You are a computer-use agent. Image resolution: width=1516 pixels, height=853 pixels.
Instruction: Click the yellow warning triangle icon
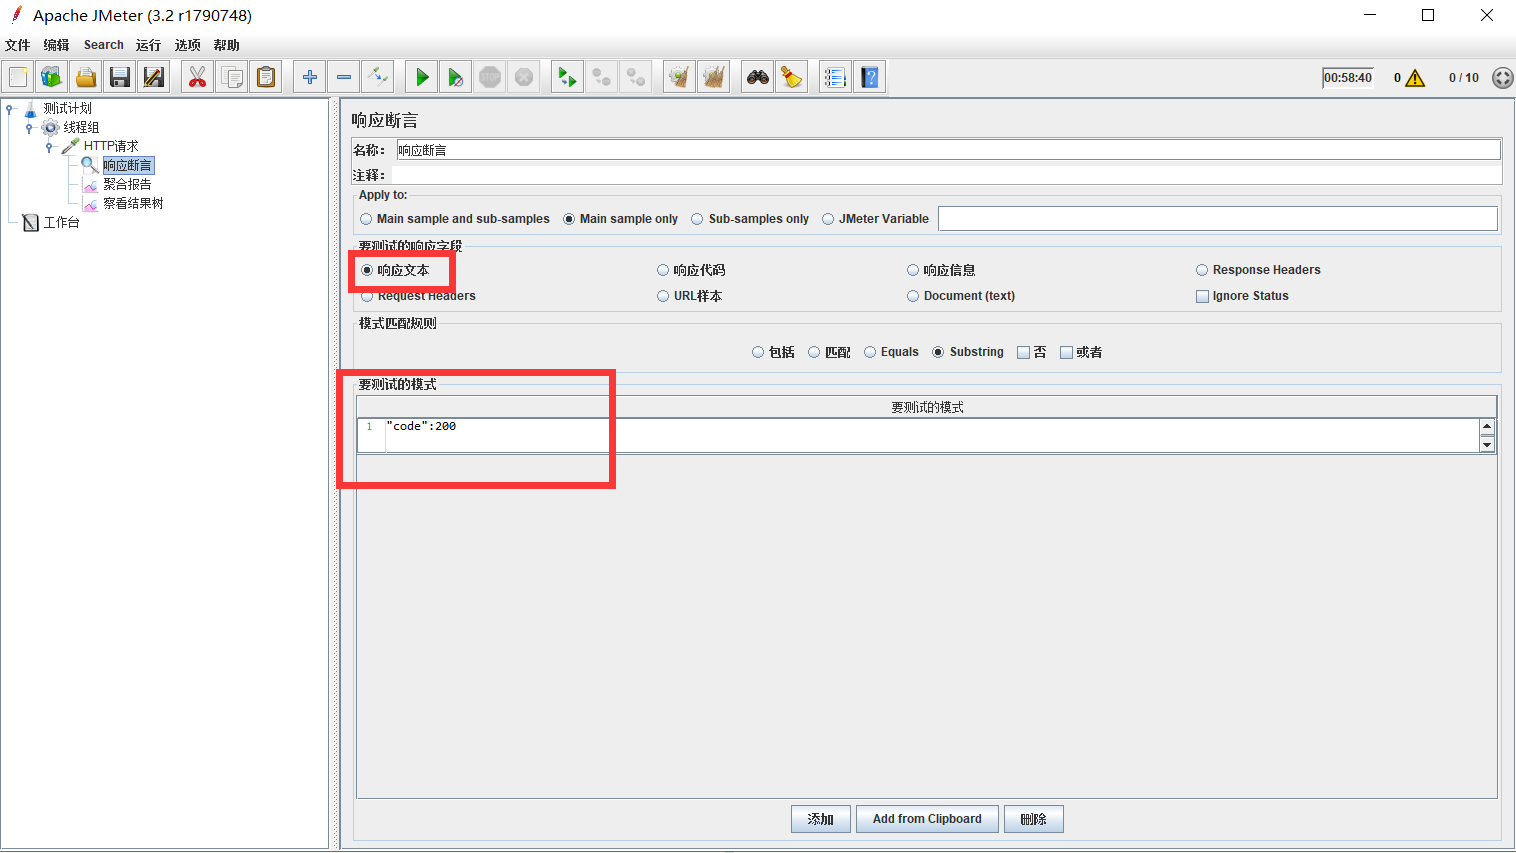click(1415, 78)
